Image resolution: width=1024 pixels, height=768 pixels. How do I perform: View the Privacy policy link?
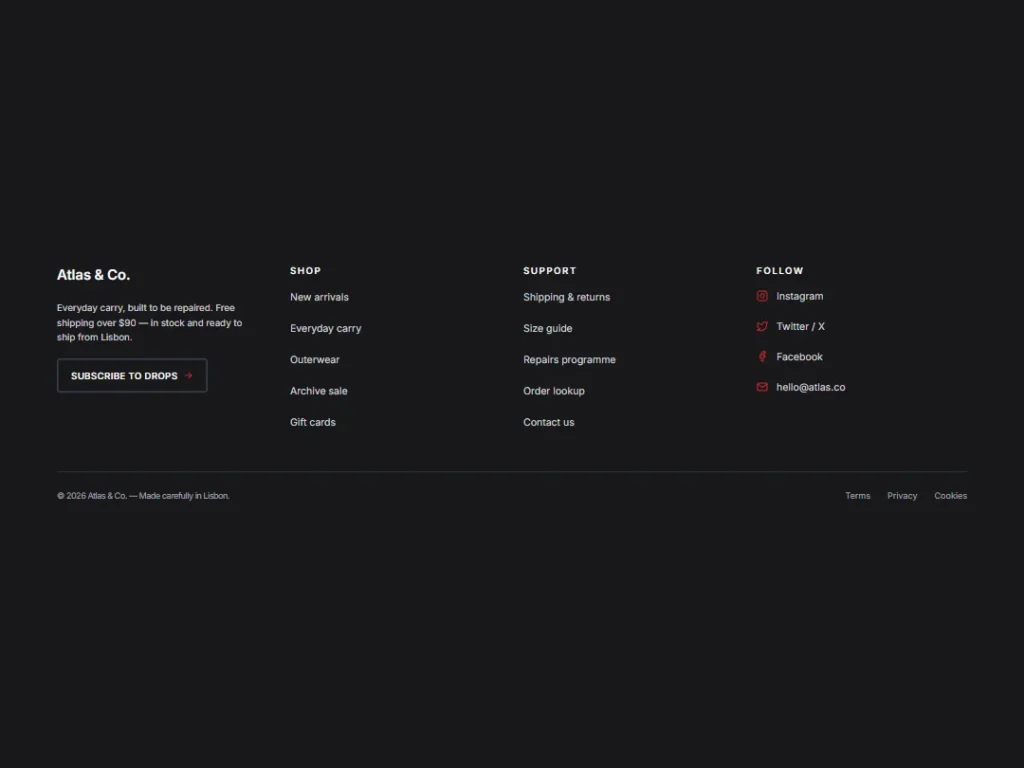[x=902, y=496]
